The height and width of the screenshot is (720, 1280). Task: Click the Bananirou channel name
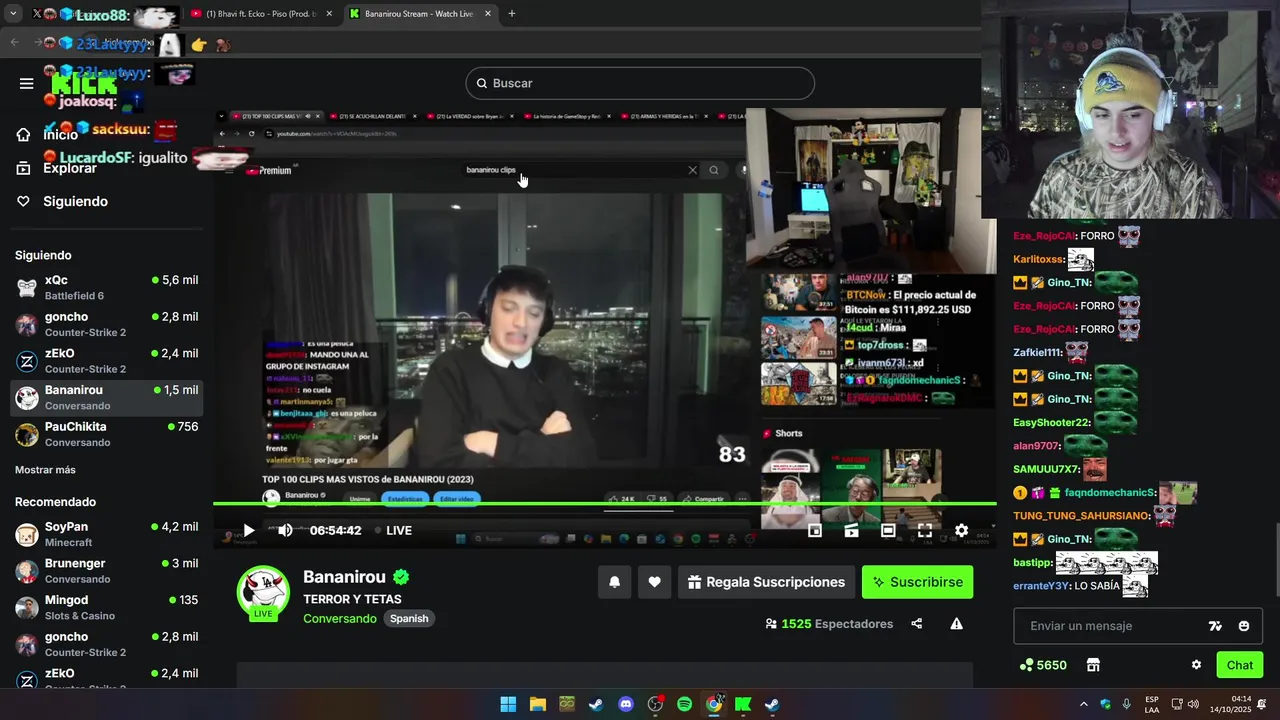pos(345,577)
